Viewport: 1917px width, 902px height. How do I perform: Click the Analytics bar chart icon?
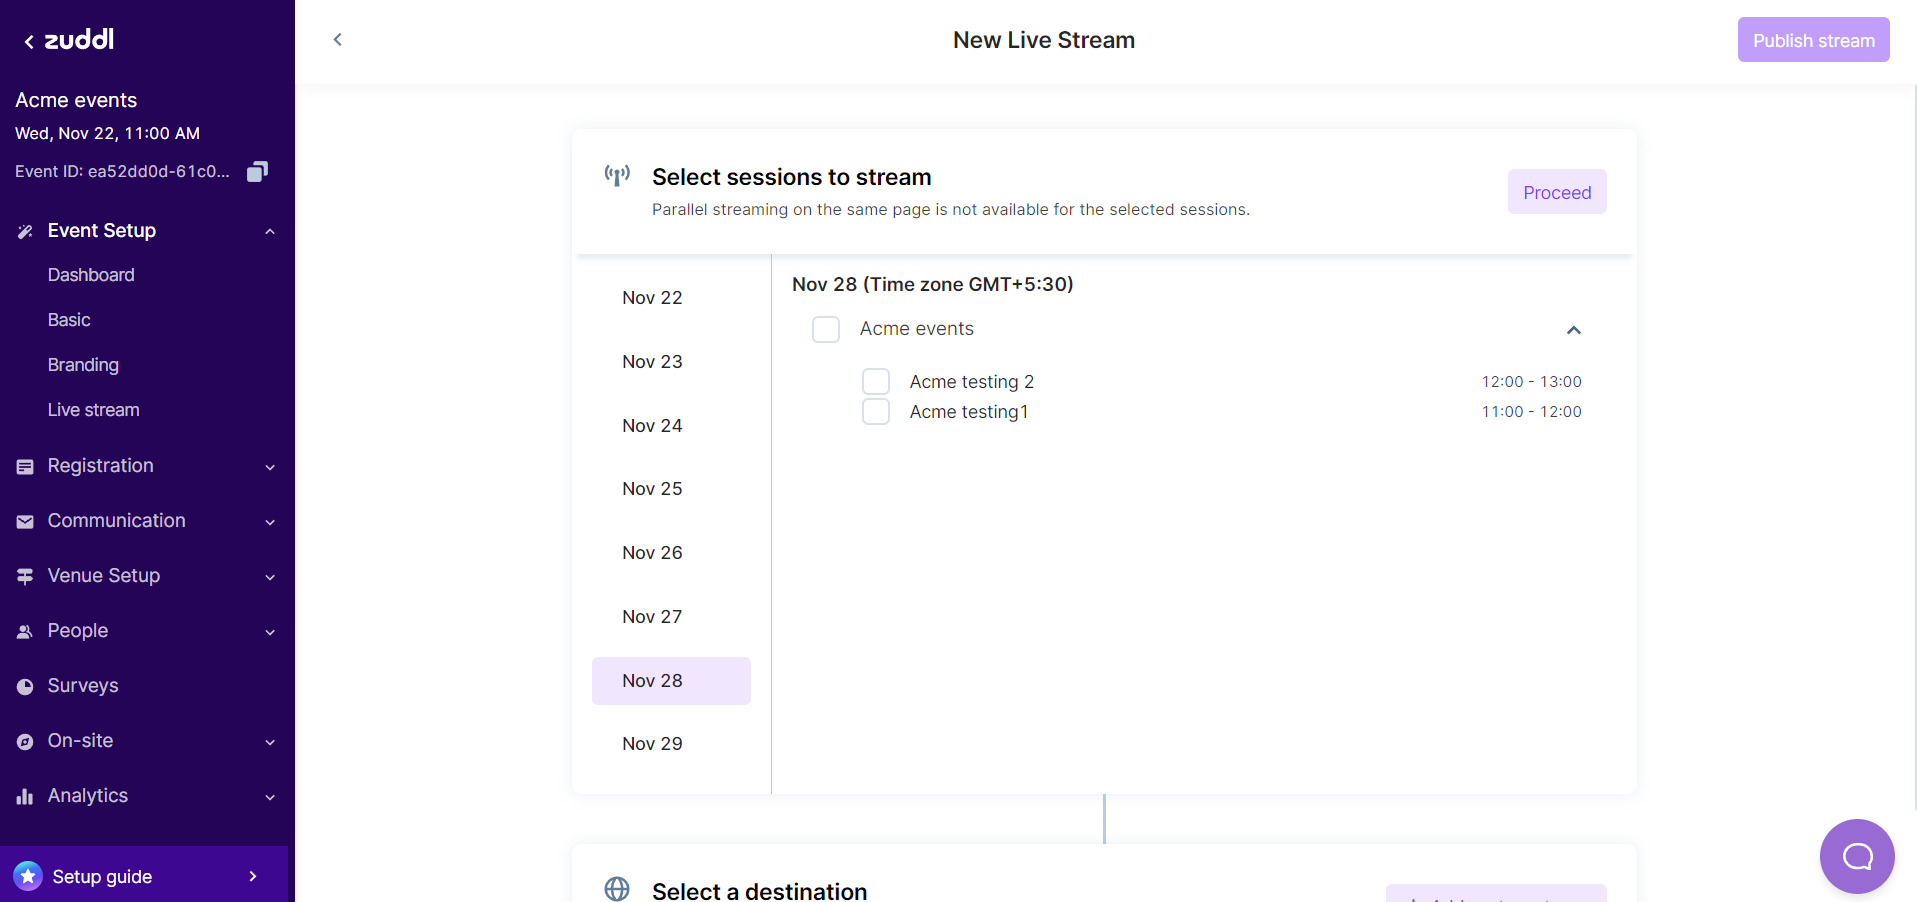tap(25, 796)
